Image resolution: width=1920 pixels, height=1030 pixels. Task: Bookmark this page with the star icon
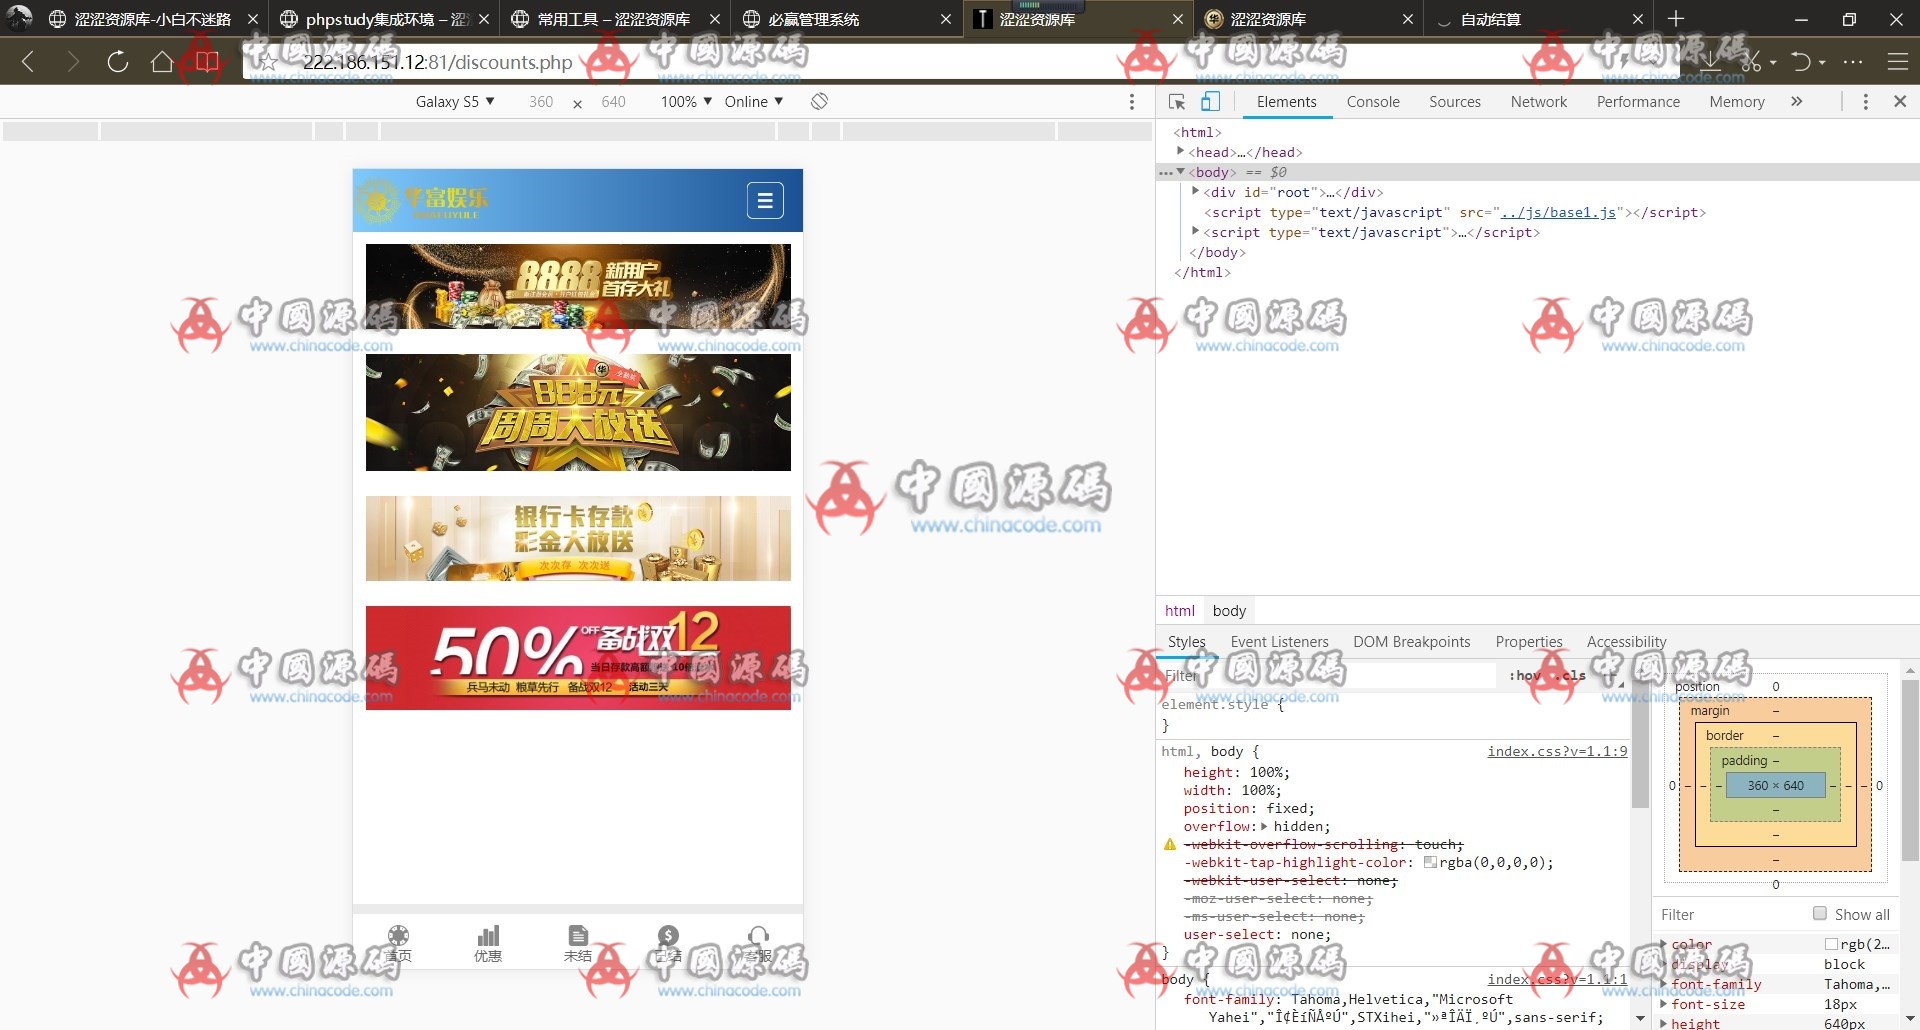(x=268, y=62)
